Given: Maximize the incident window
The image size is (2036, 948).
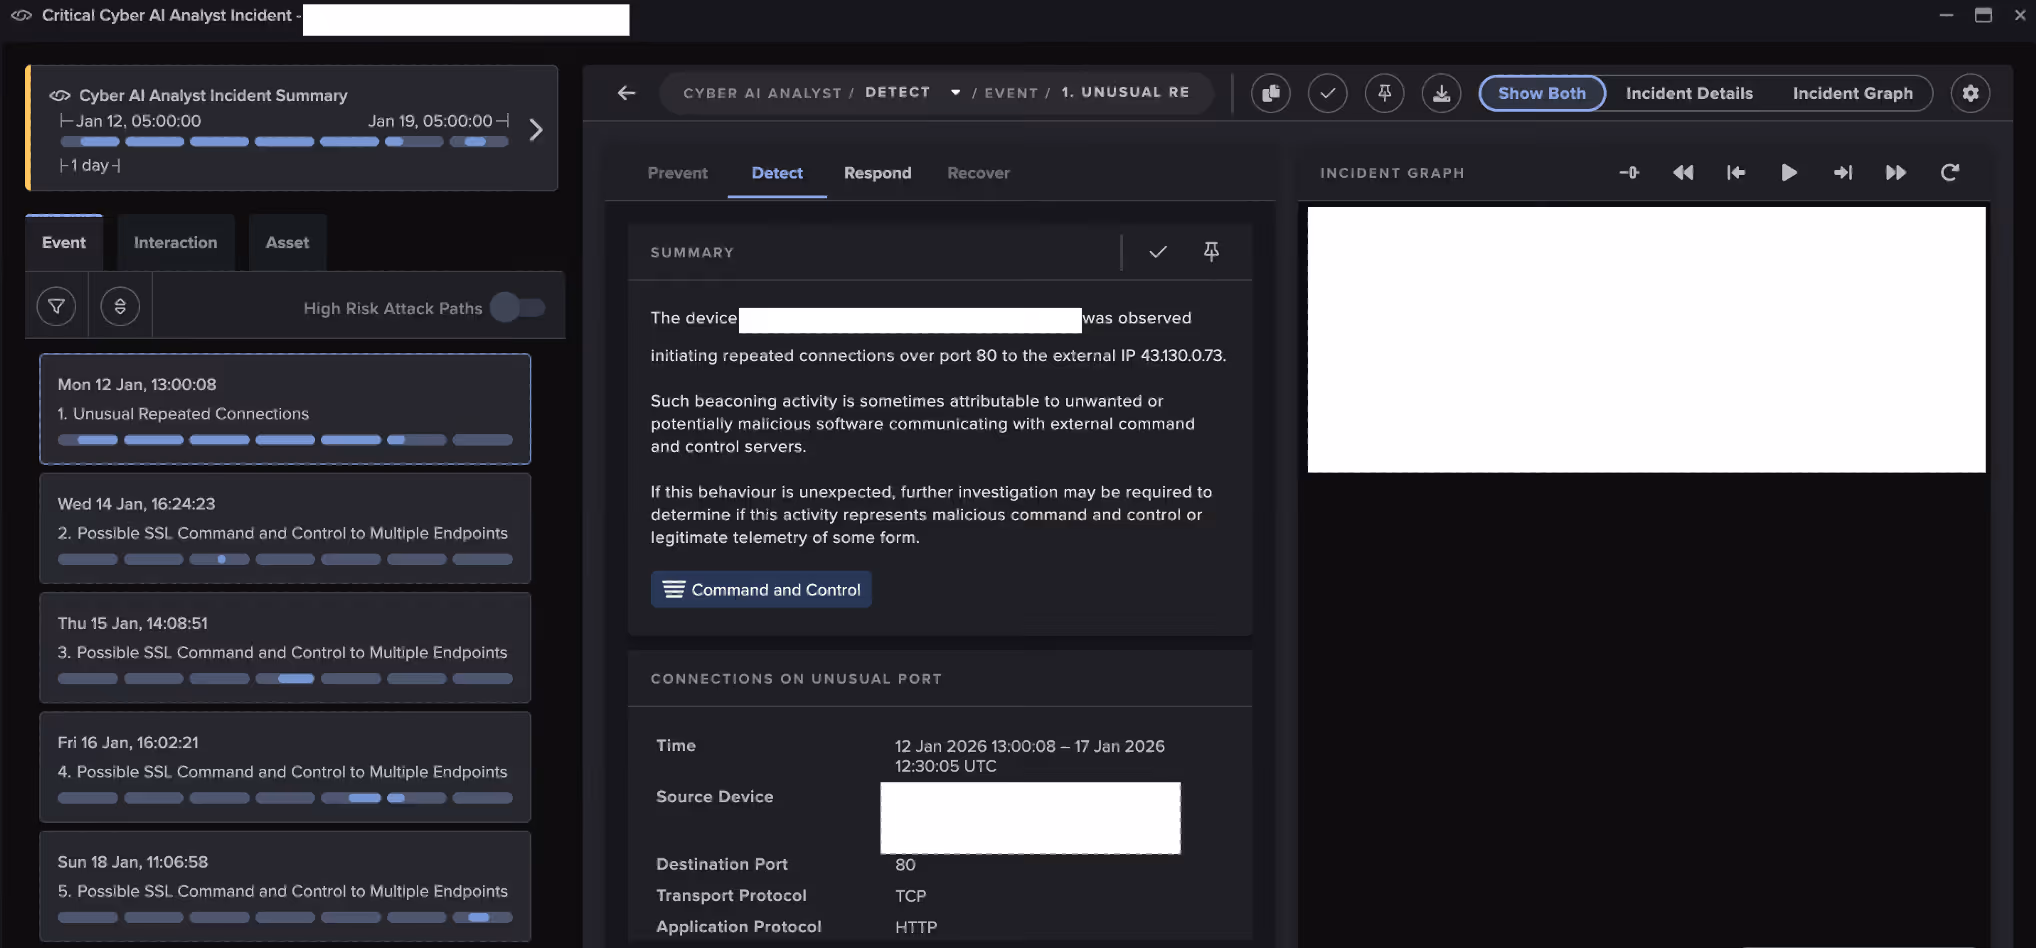Looking at the screenshot, I should [x=1983, y=15].
